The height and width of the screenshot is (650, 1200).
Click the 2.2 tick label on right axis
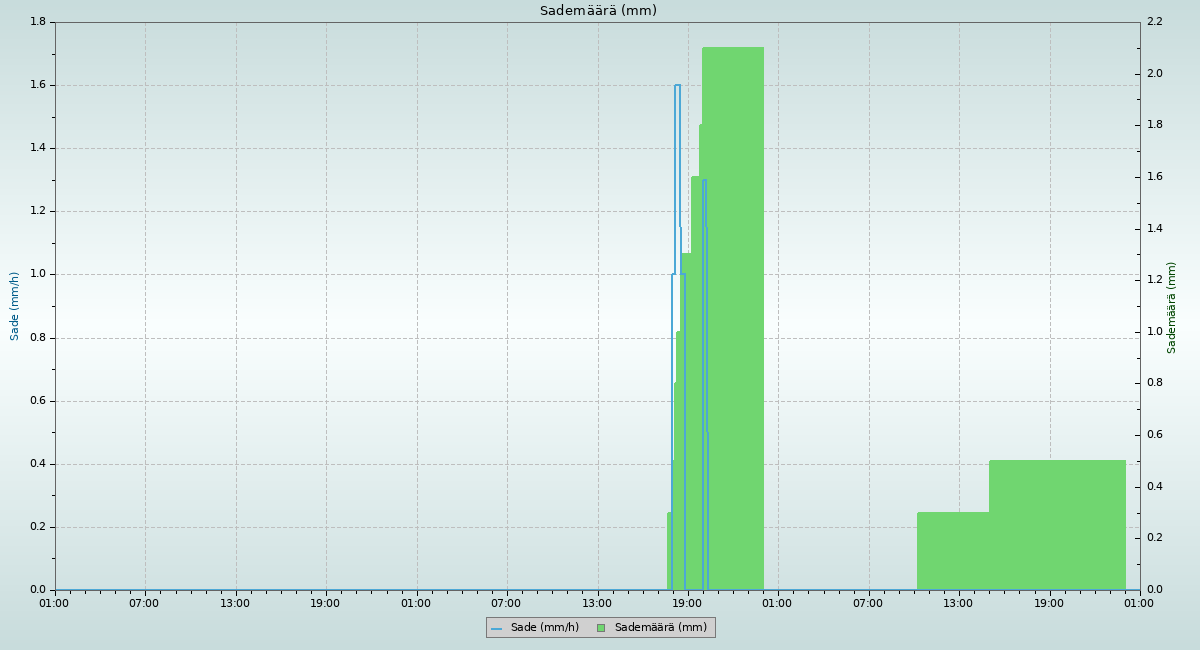pyautogui.click(x=1154, y=22)
